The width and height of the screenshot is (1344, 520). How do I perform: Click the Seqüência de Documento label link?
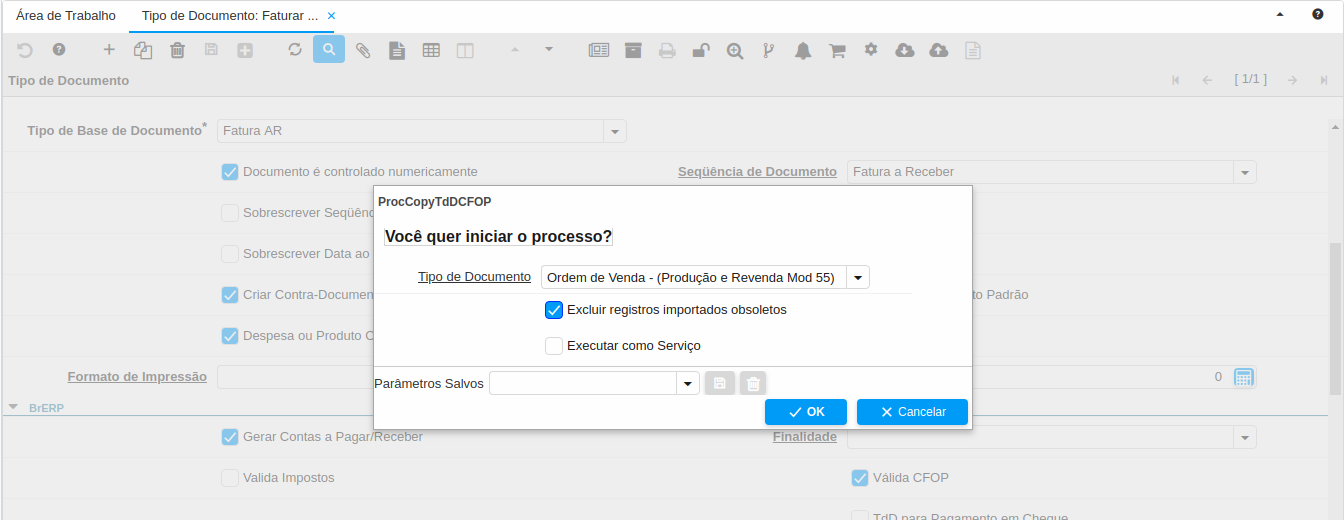(757, 172)
